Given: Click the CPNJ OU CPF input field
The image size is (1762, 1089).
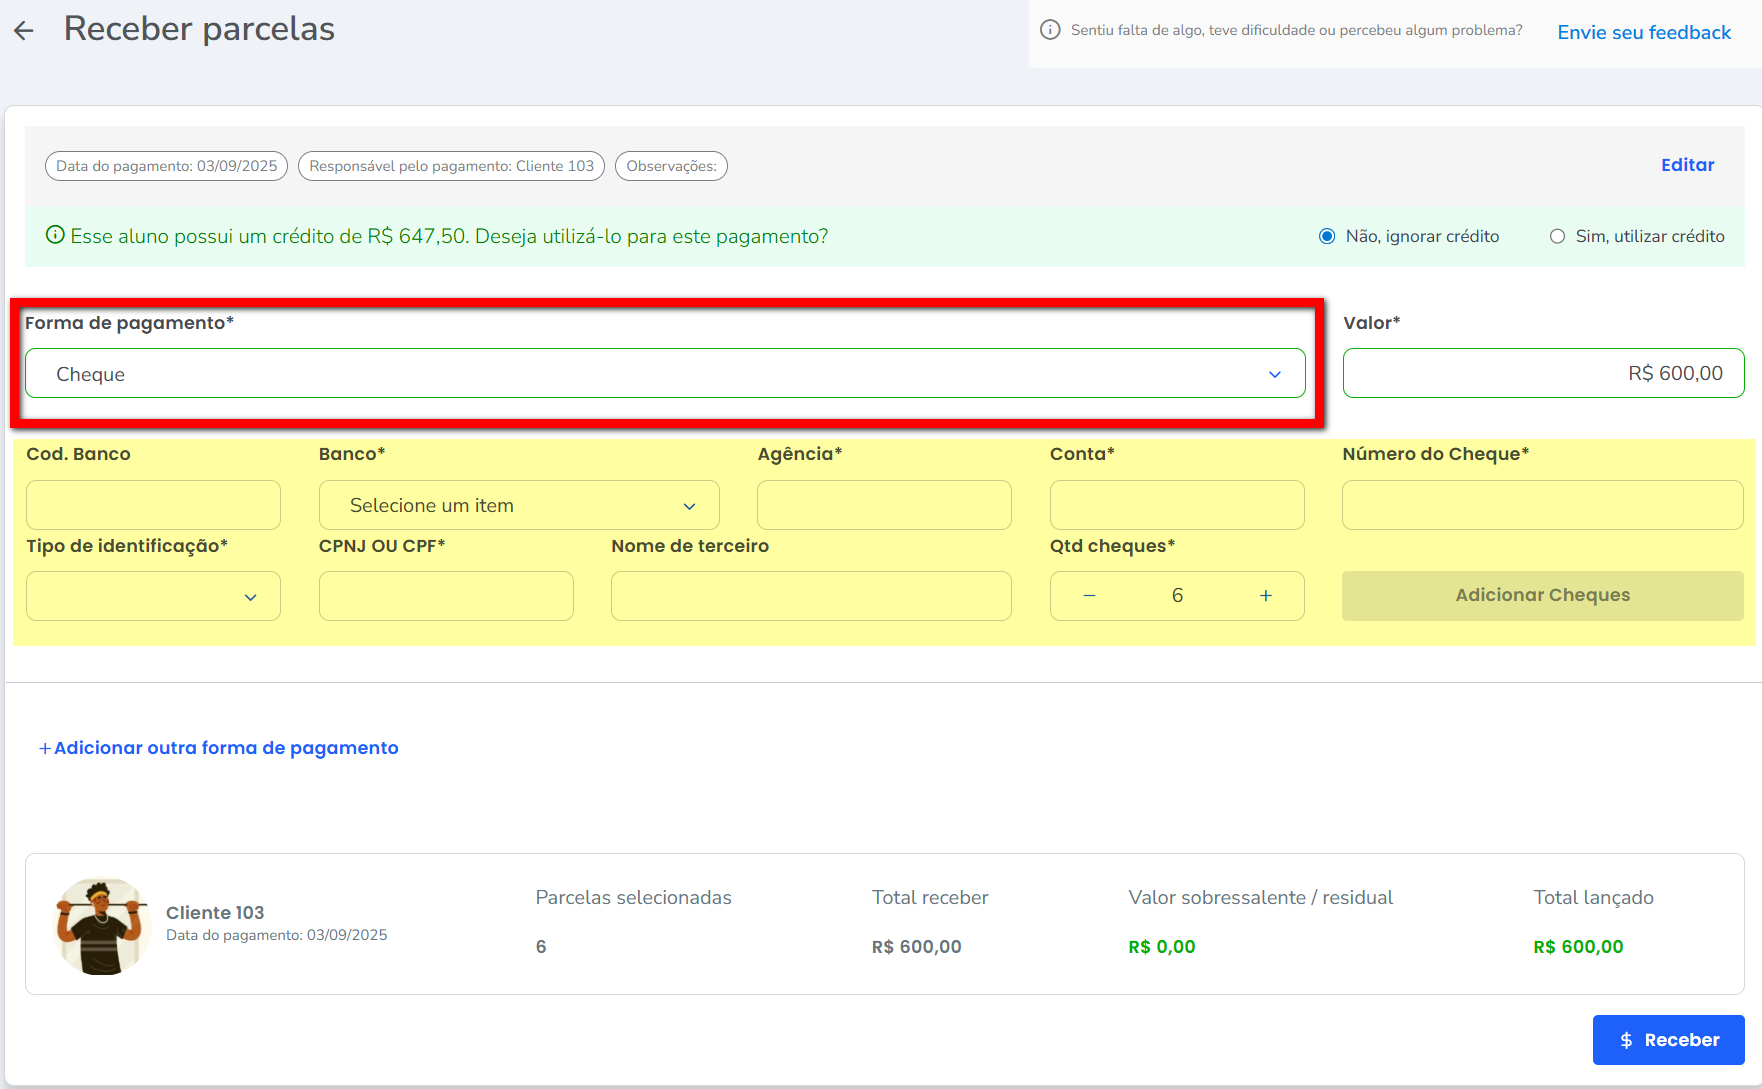Looking at the screenshot, I should [x=446, y=597].
